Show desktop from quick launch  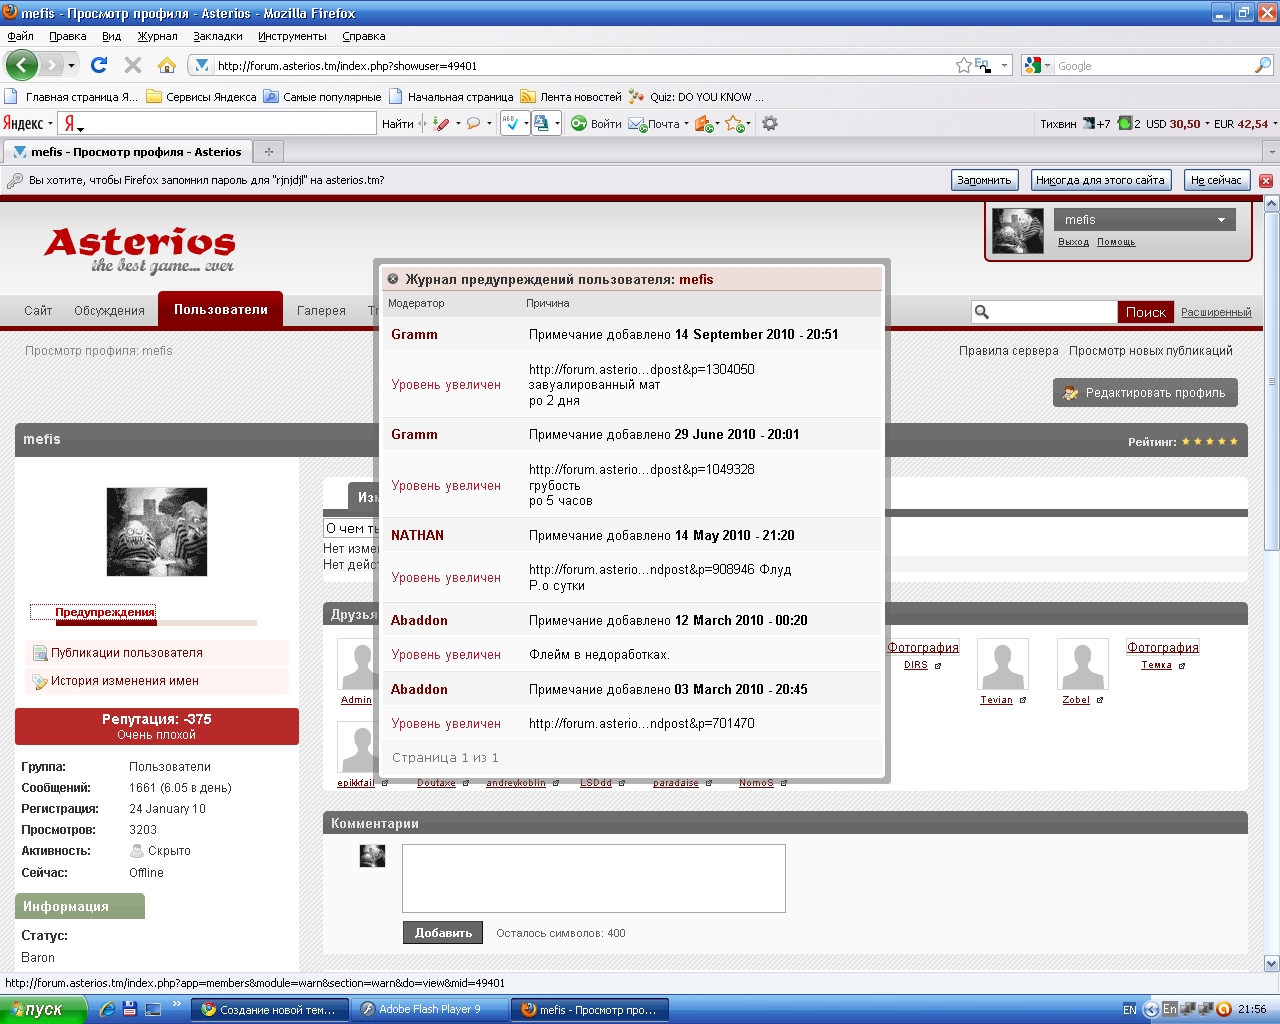153,1010
